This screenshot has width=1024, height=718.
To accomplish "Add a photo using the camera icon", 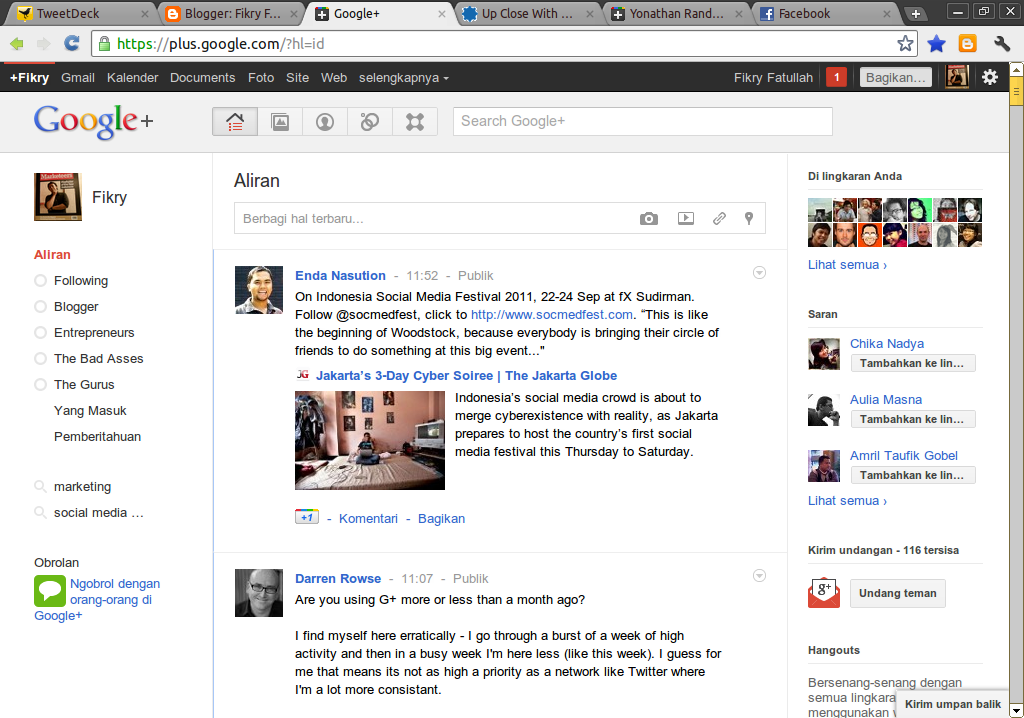I will pos(648,218).
